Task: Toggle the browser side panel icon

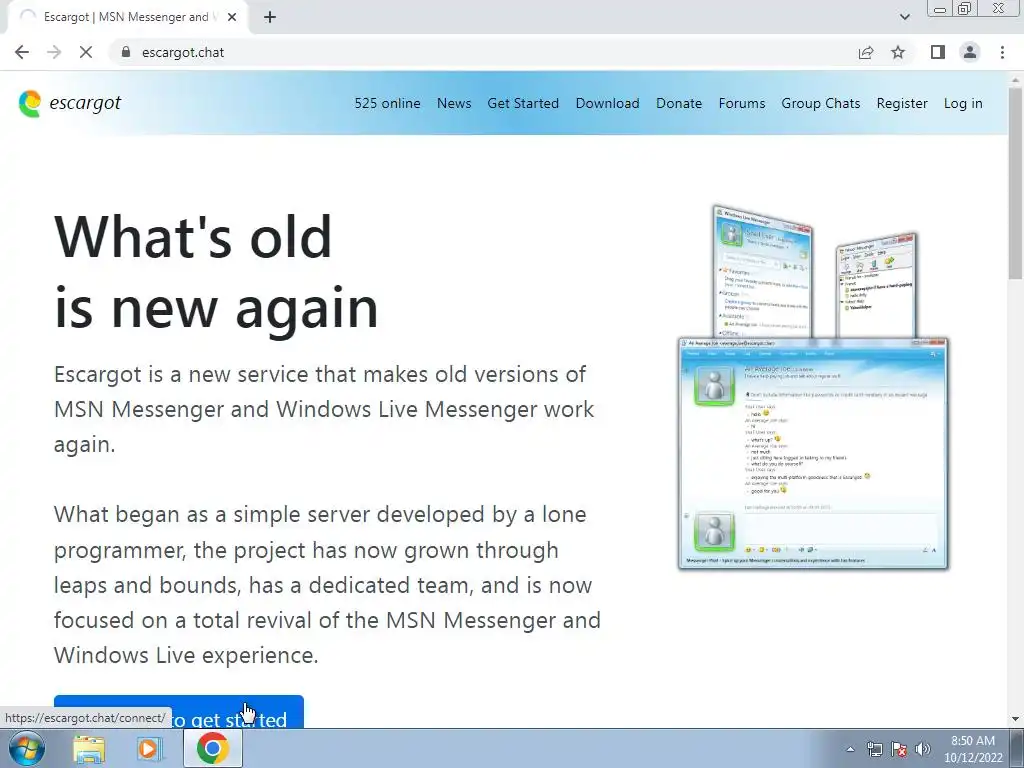Action: click(938, 52)
